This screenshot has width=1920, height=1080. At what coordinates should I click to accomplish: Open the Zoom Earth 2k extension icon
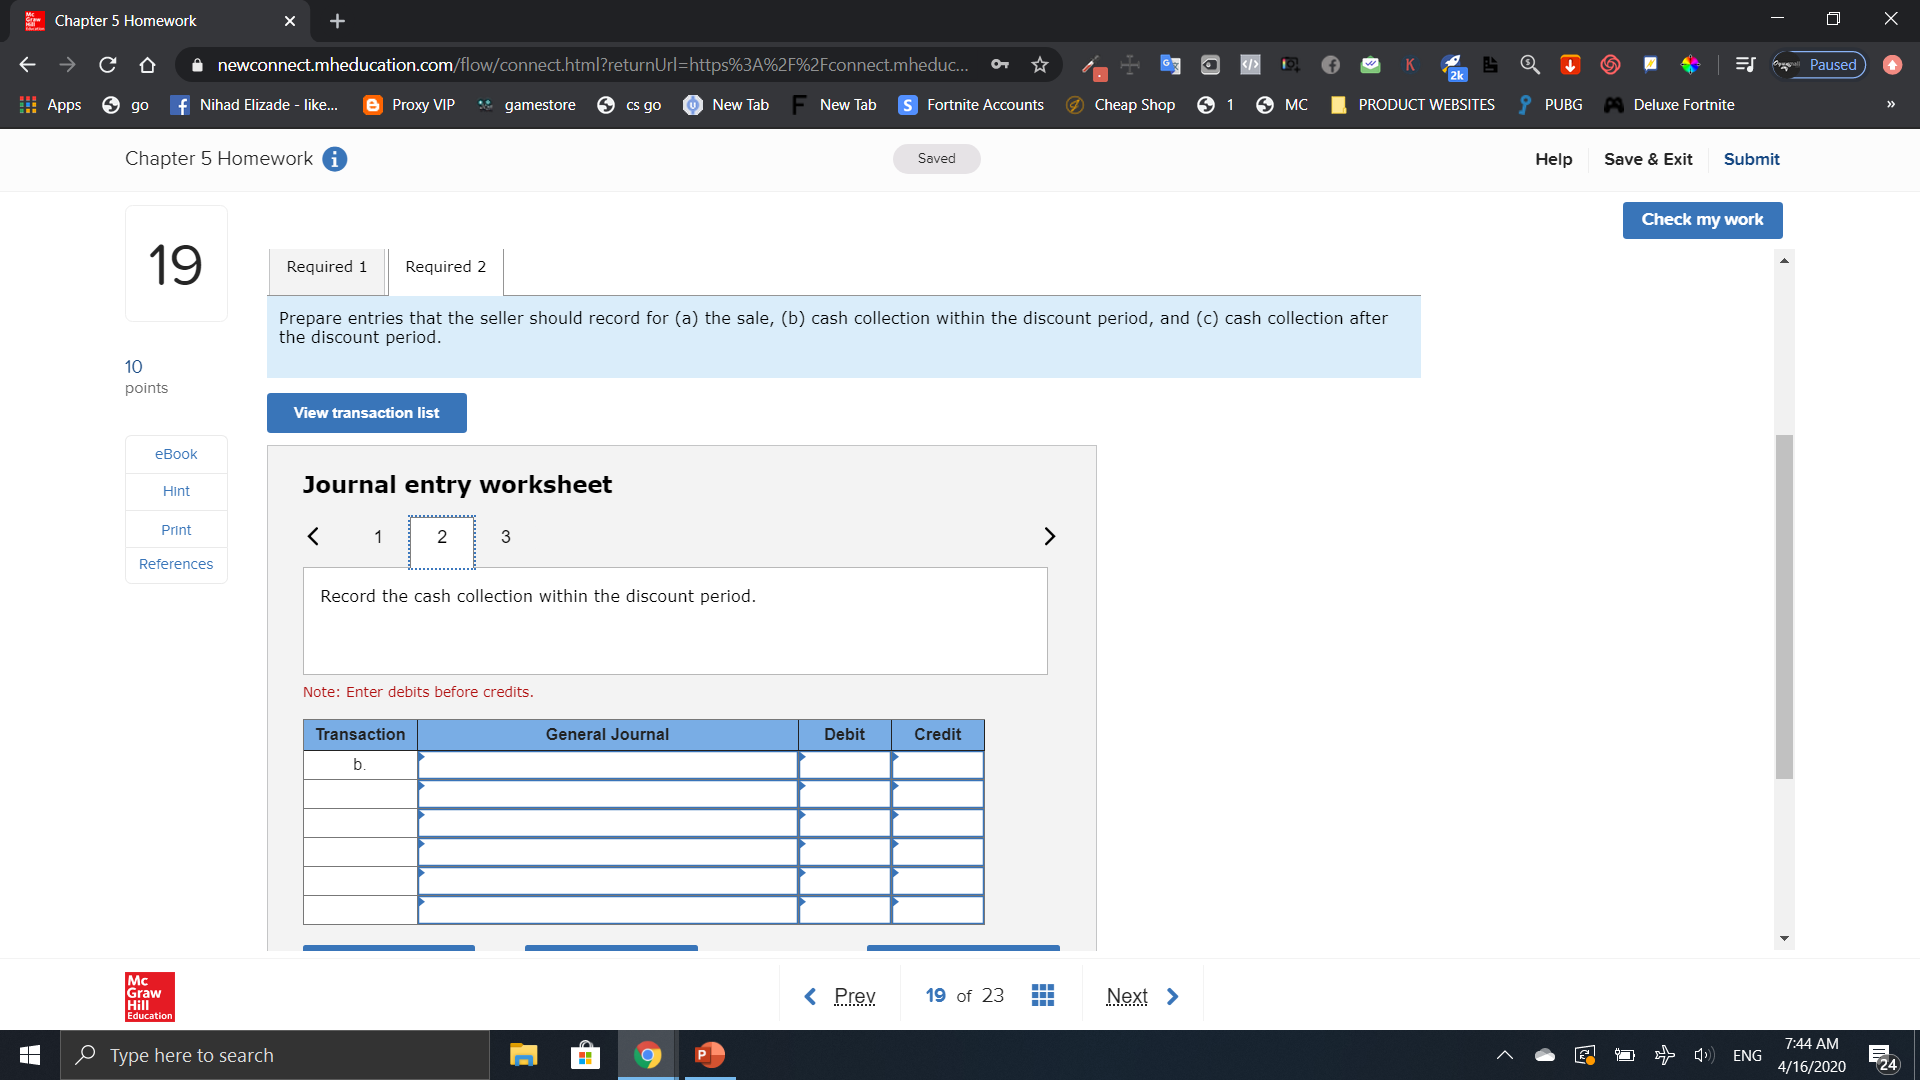tap(1453, 67)
